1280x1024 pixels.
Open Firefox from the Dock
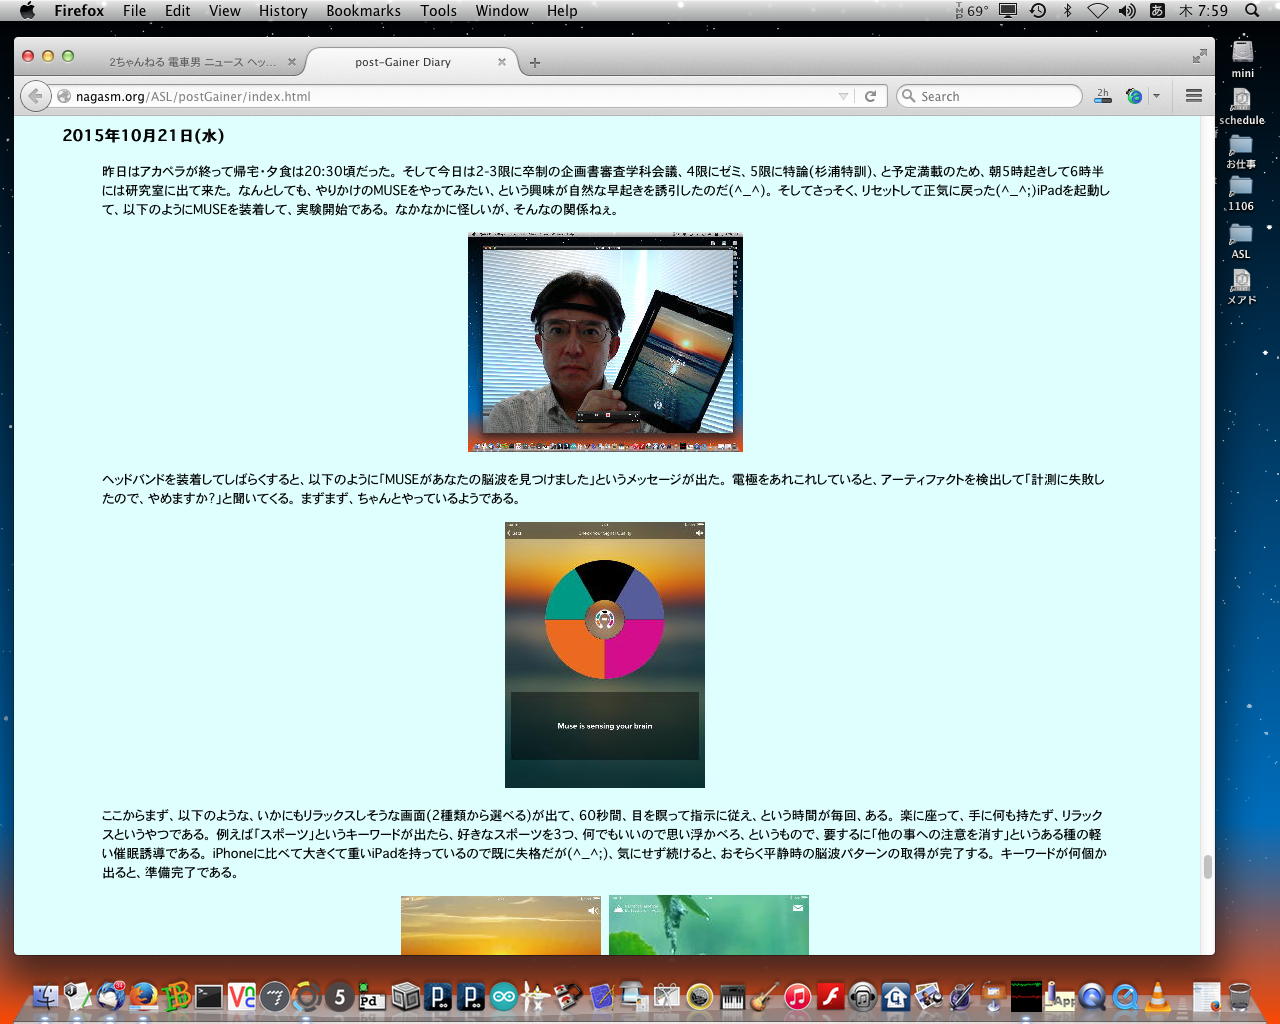pyautogui.click(x=144, y=996)
